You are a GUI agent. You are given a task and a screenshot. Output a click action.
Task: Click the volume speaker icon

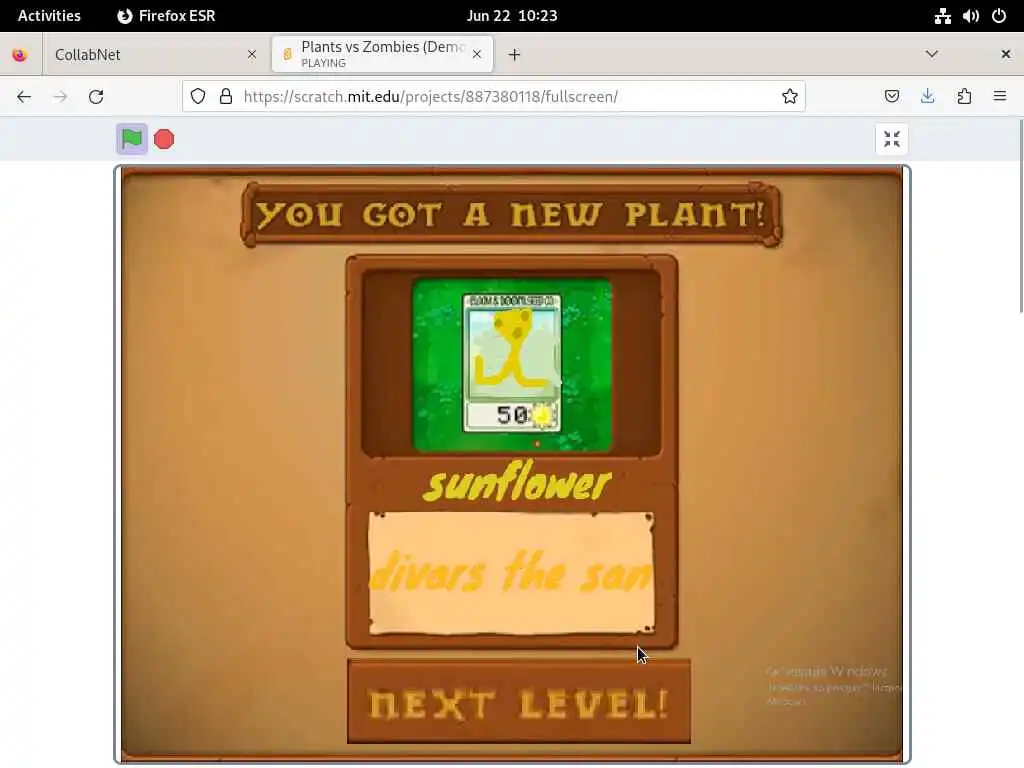(970, 16)
